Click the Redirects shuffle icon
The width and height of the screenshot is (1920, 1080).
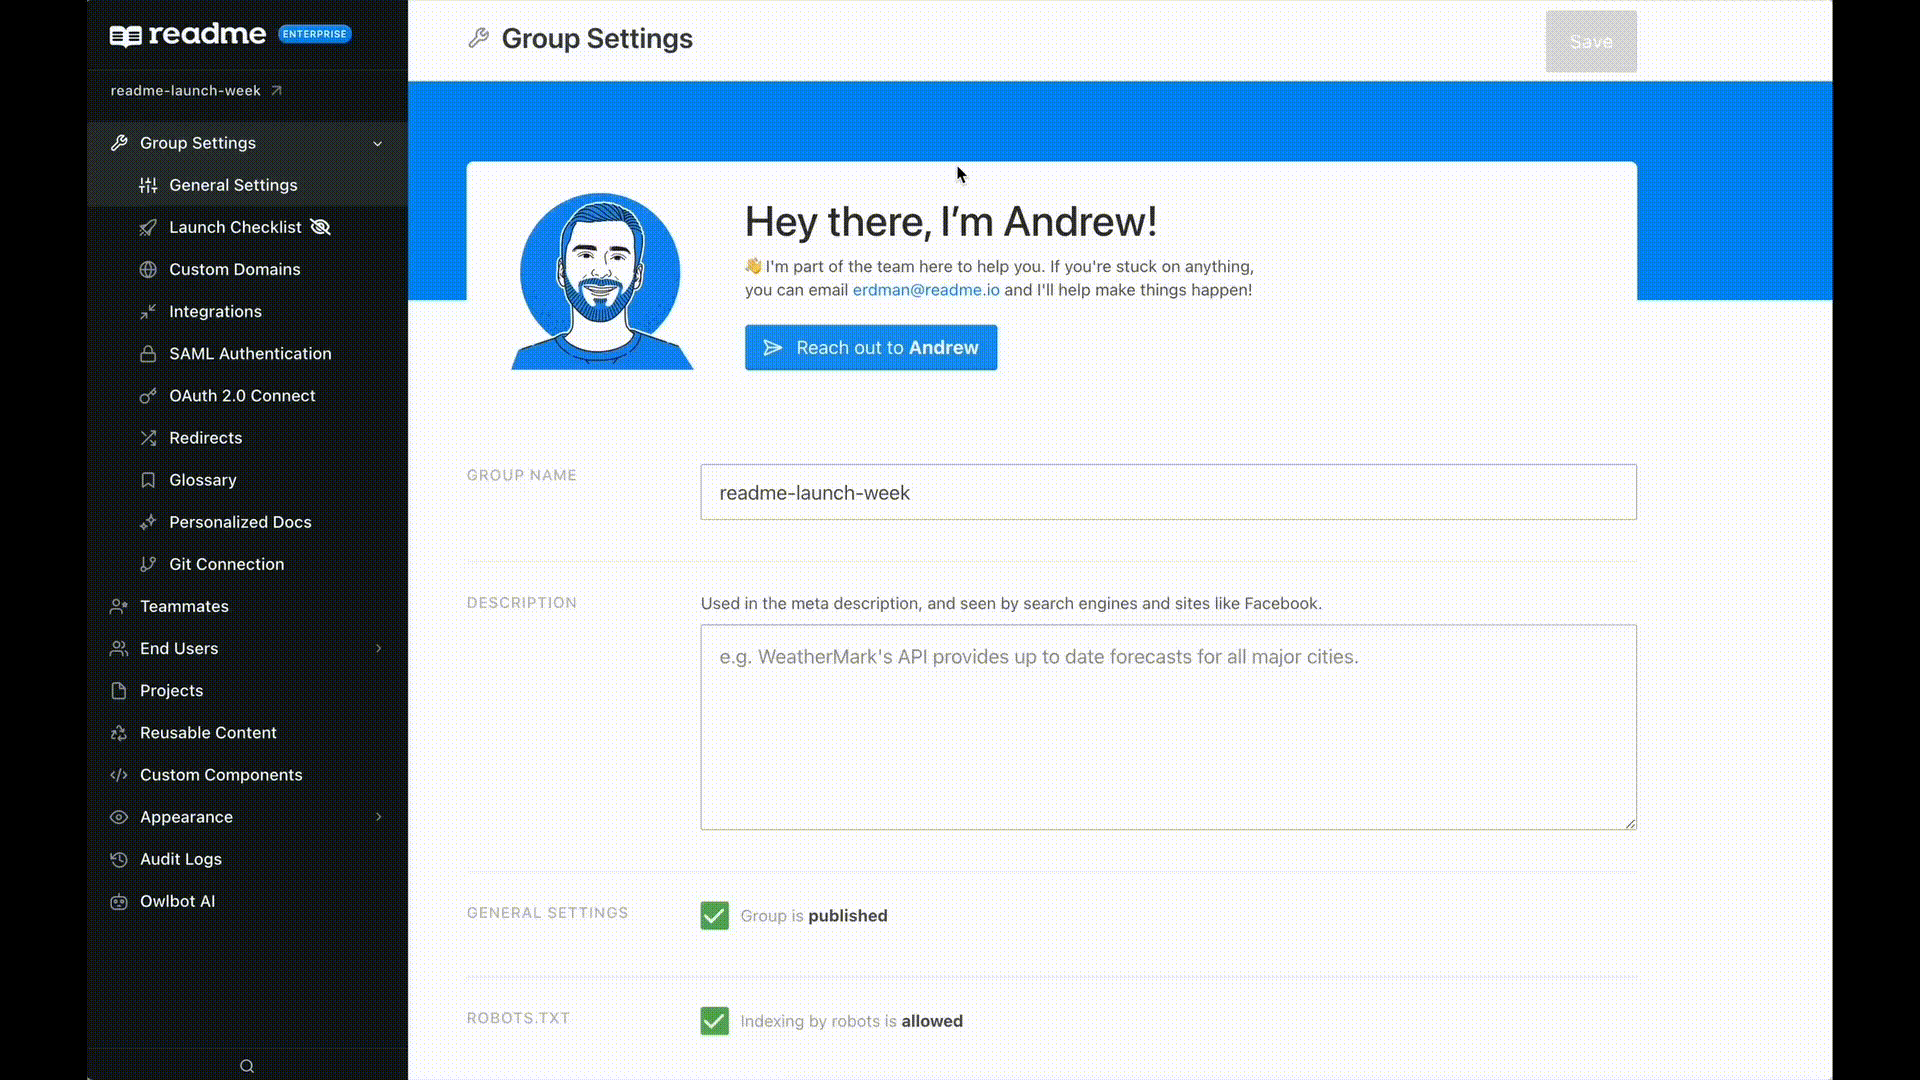point(148,438)
